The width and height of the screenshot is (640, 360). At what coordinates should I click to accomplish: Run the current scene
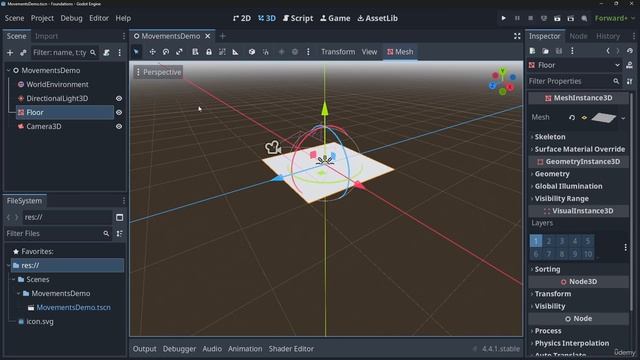[x=557, y=18]
